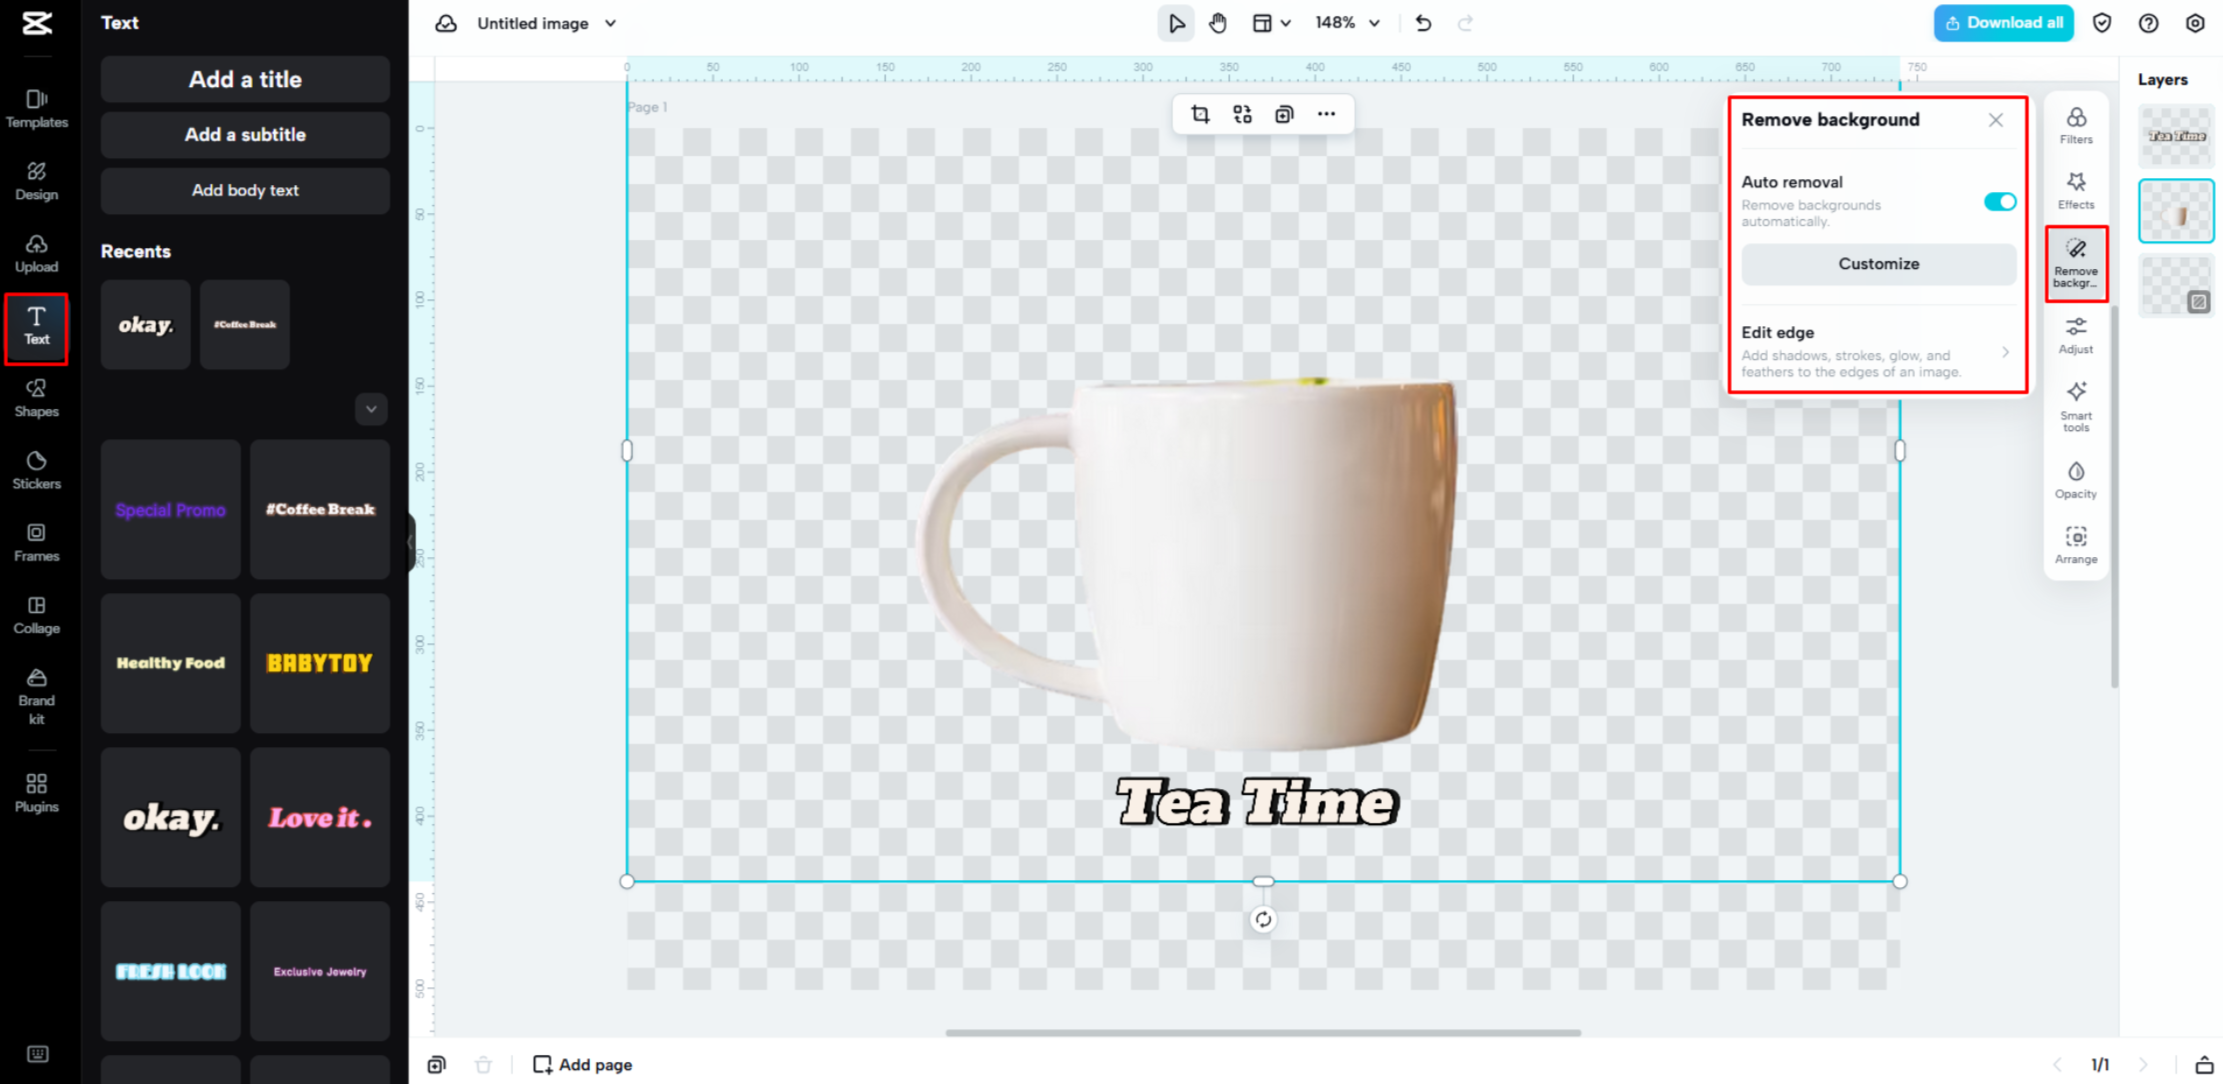Select the Remove background tool
Image resolution: width=2223 pixels, height=1084 pixels.
(x=2076, y=262)
